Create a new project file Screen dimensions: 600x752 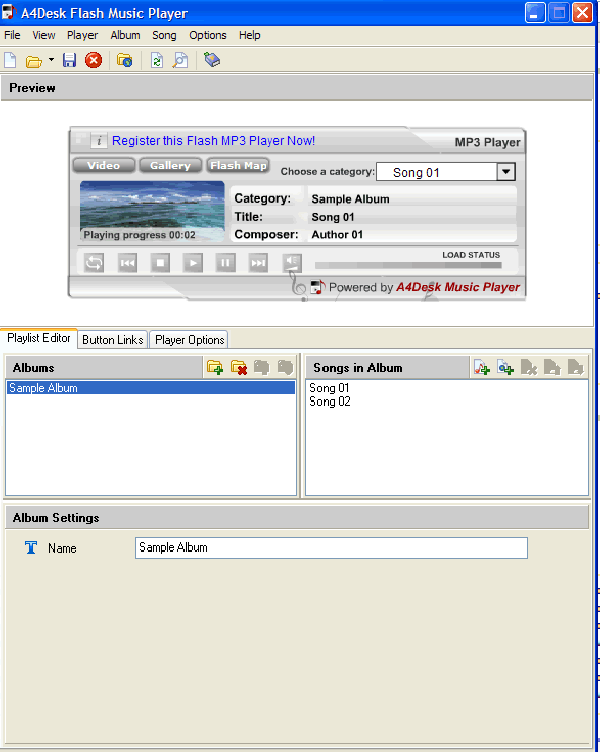point(11,60)
